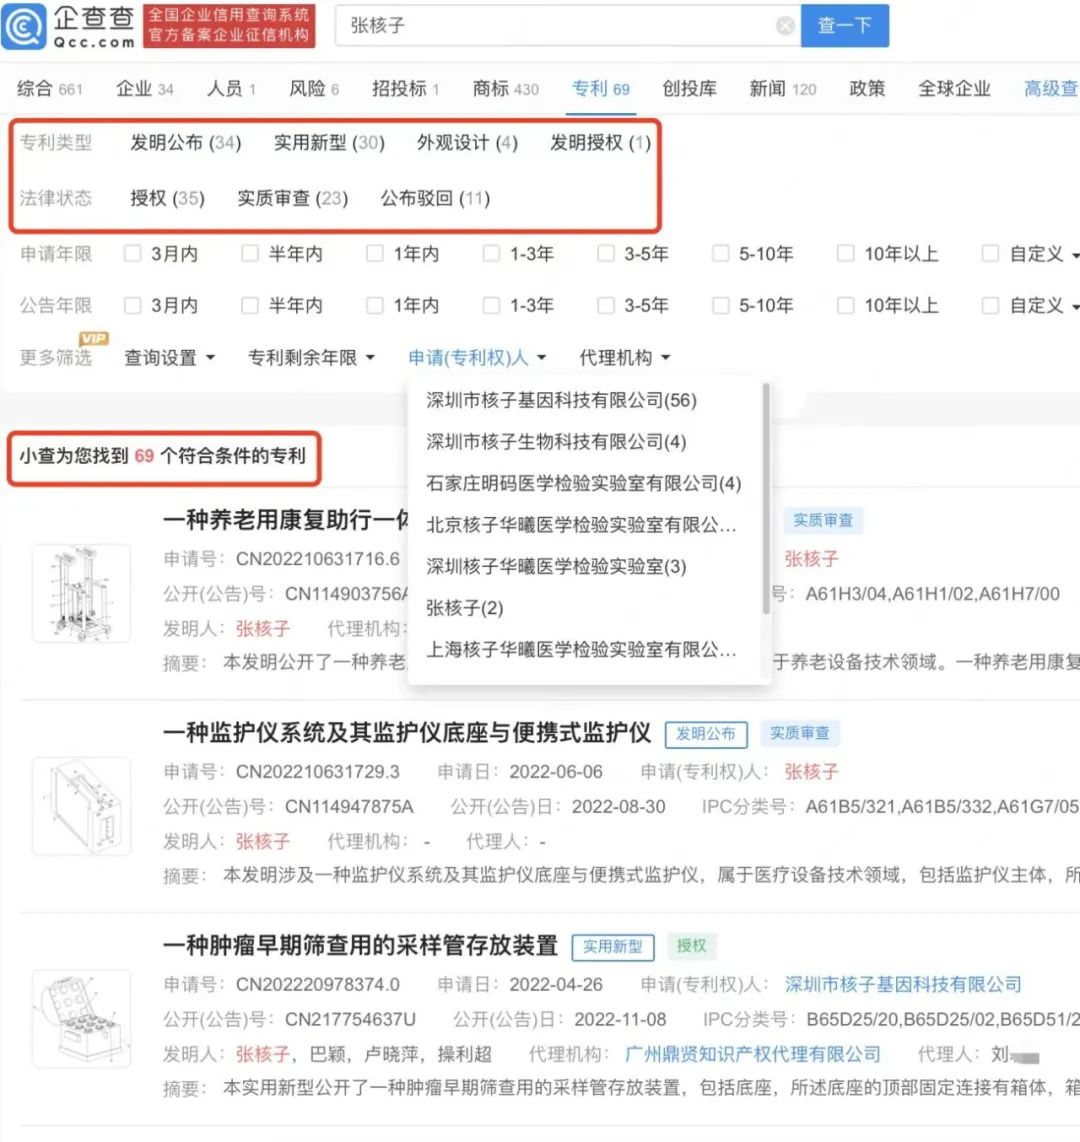The image size is (1080, 1142).
Task: Open 广州鼎贤知识产权代理有限公司 link
Action: click(752, 1054)
